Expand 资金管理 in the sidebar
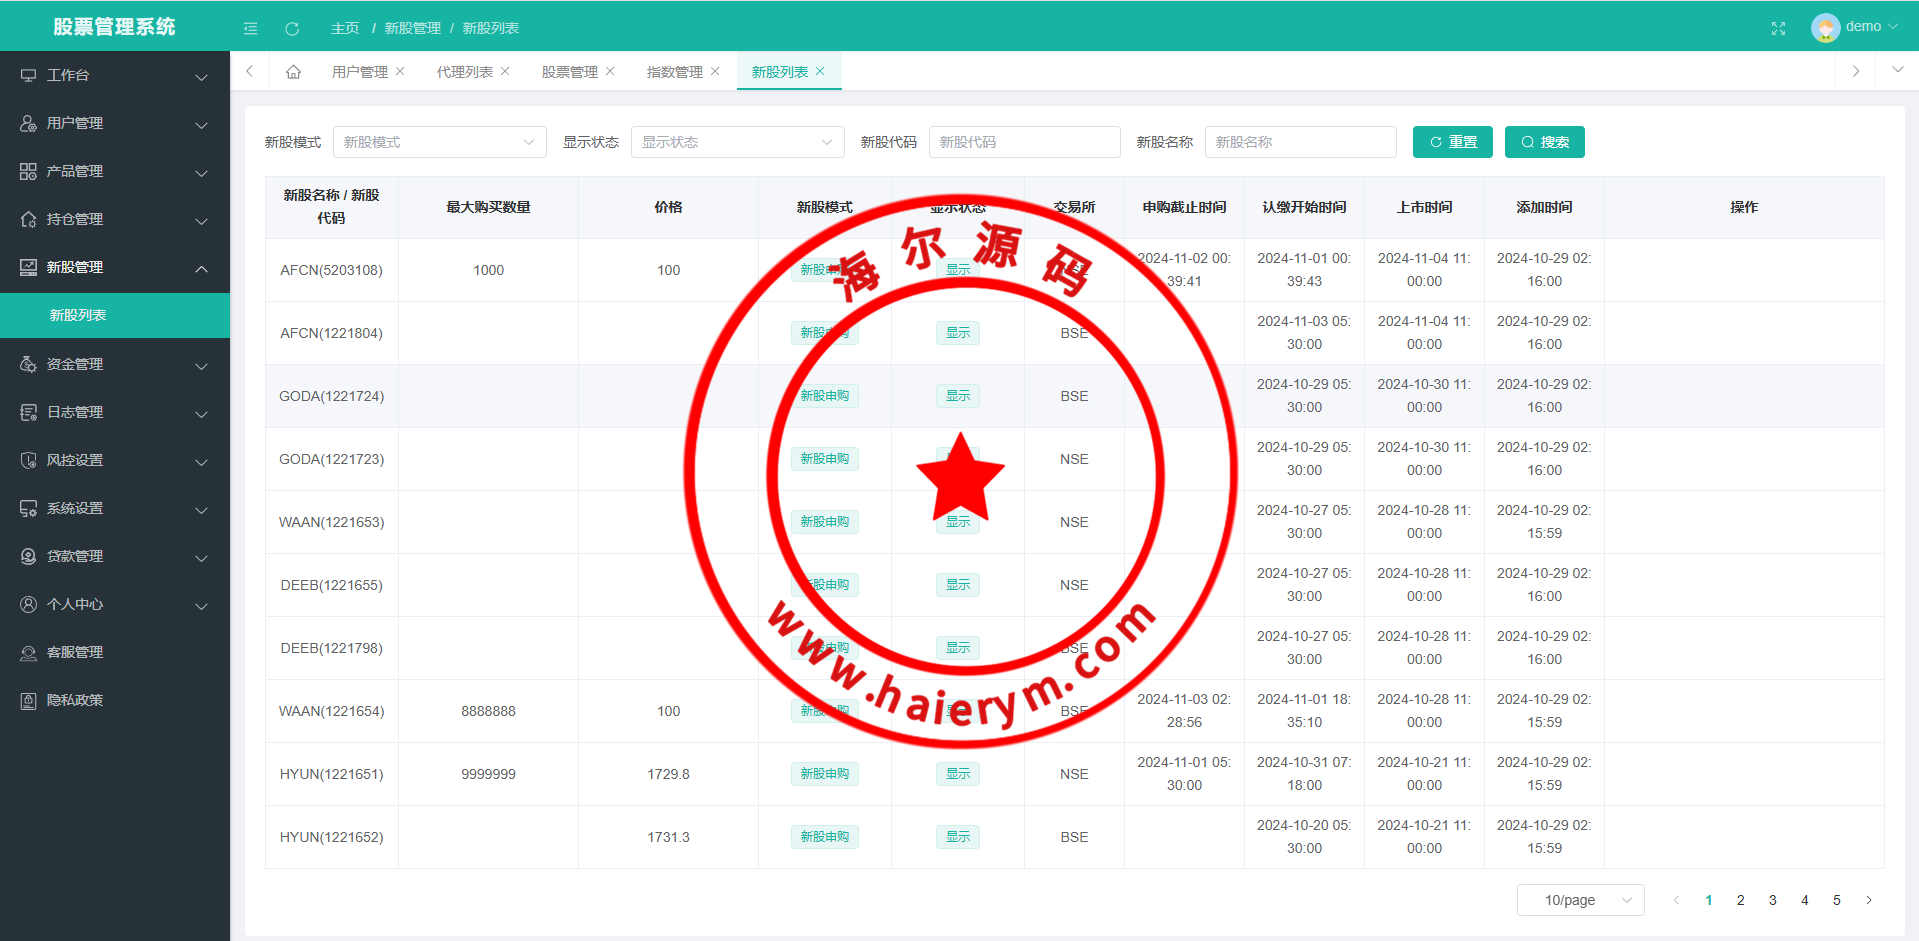 click(x=115, y=364)
